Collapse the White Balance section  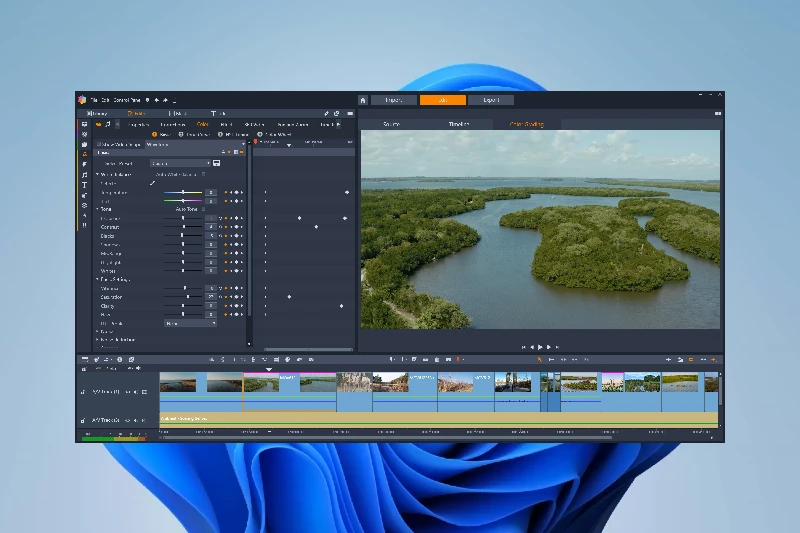(97, 174)
